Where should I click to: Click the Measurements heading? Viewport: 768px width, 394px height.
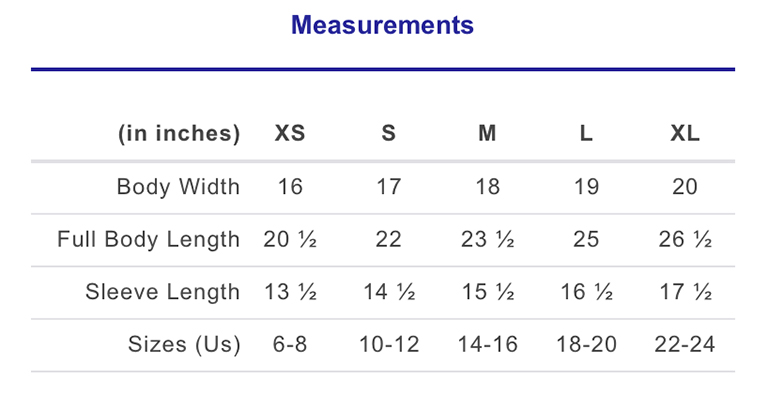[383, 25]
